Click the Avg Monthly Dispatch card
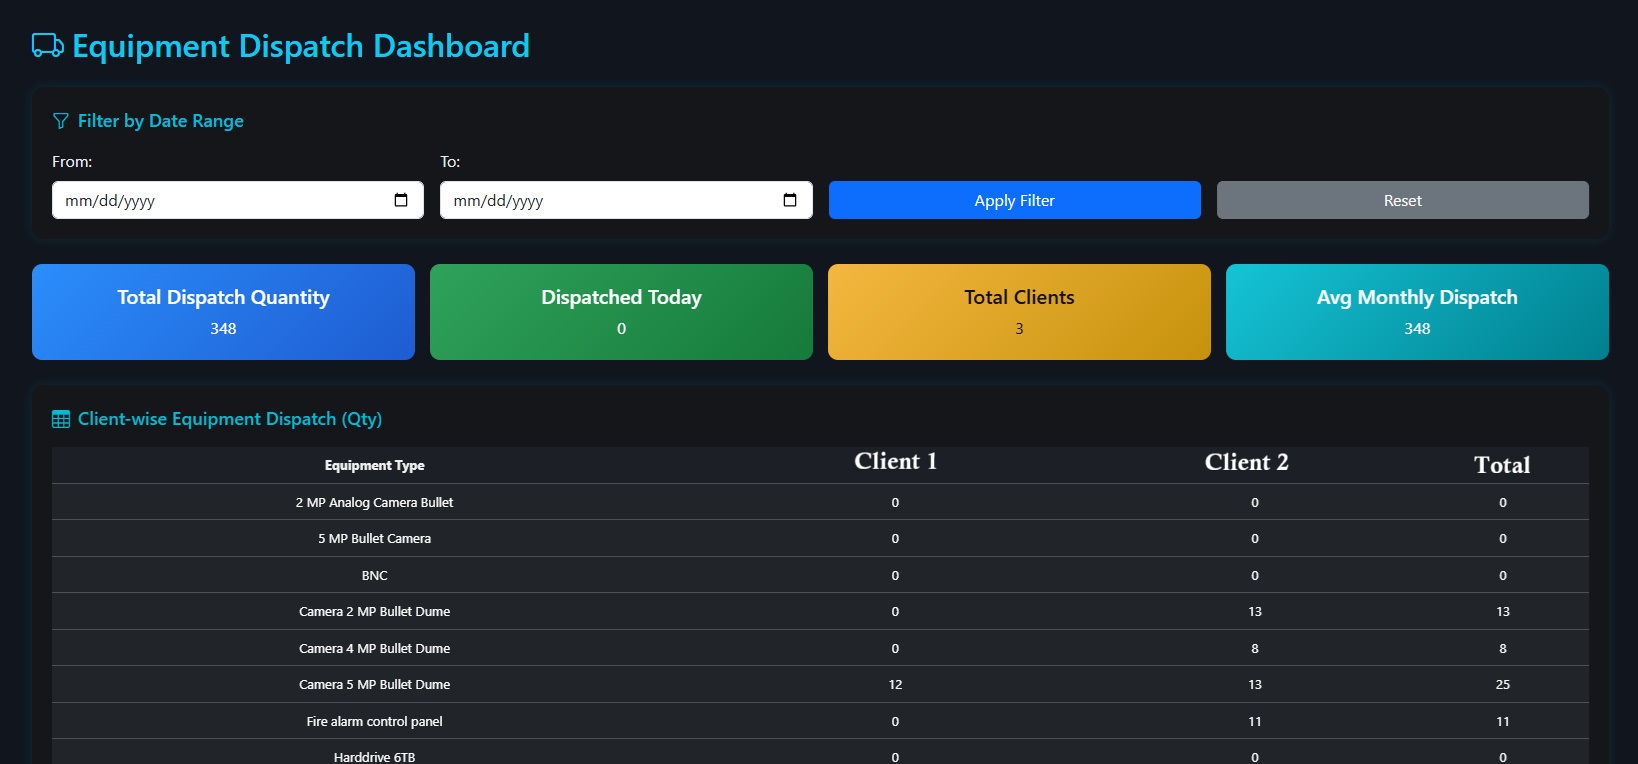Image resolution: width=1638 pixels, height=764 pixels. click(1417, 312)
